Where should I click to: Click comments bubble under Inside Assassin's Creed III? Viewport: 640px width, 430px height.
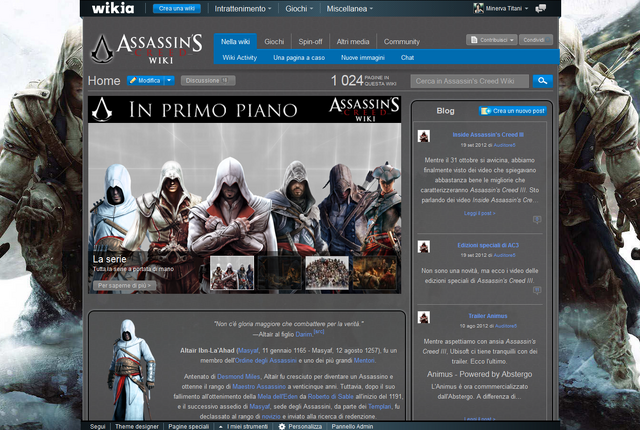(x=537, y=219)
